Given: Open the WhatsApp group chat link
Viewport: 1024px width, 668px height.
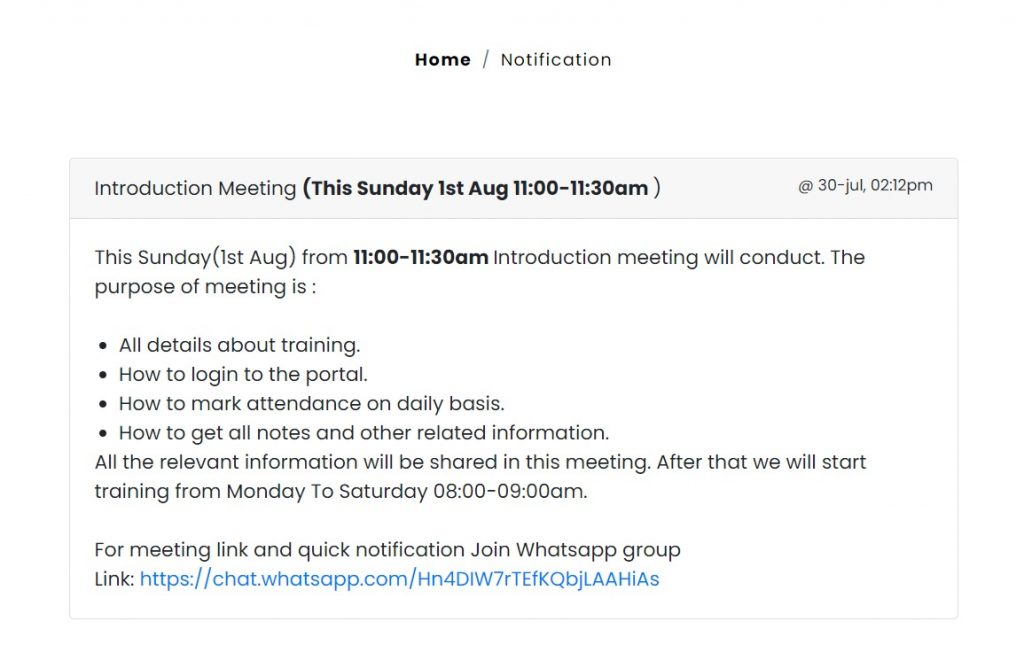Looking at the screenshot, I should tap(399, 579).
